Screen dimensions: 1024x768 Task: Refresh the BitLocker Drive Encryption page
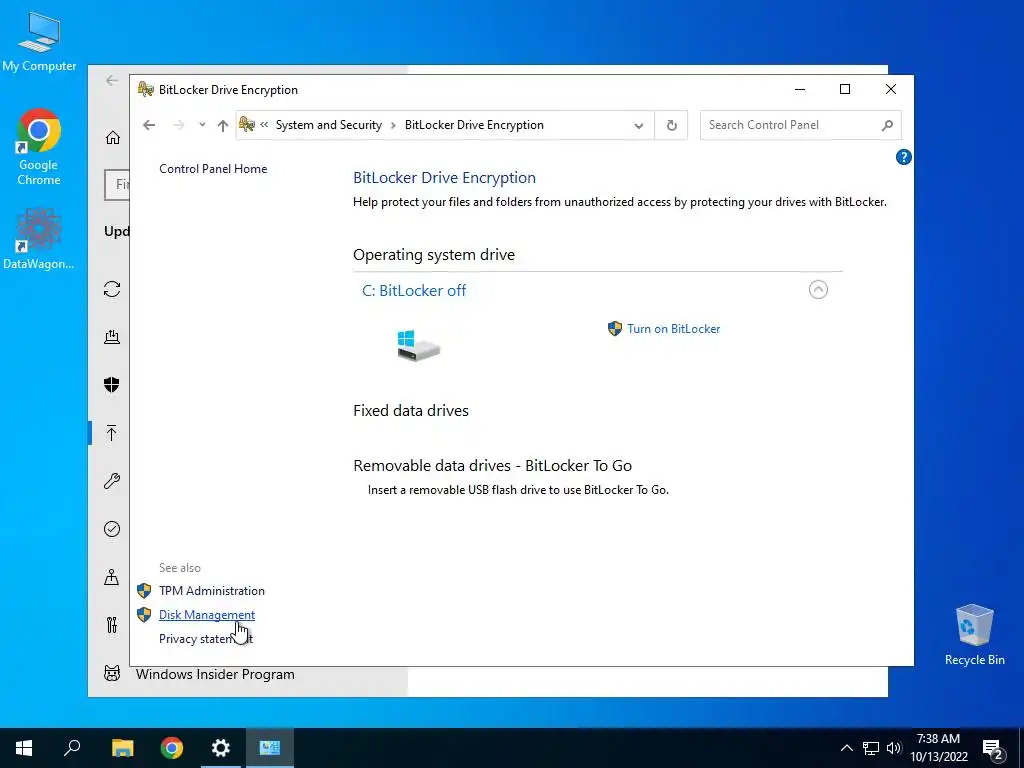[671, 125]
